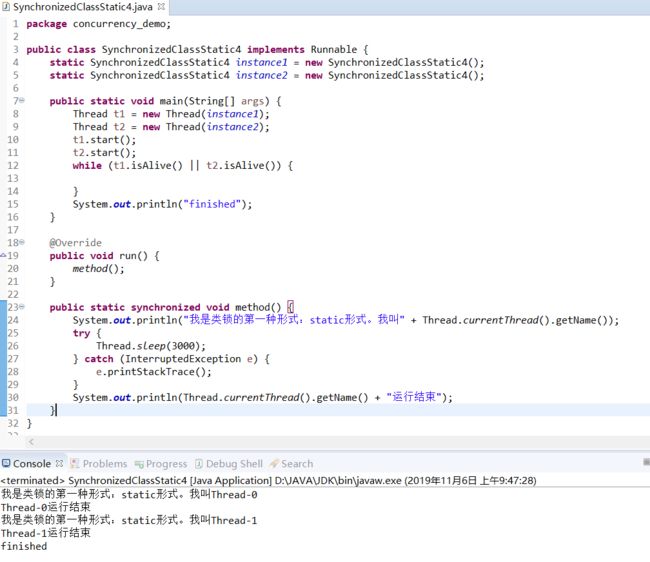
Task: Click the 'while' keyword on line 12
Action: 87,165
